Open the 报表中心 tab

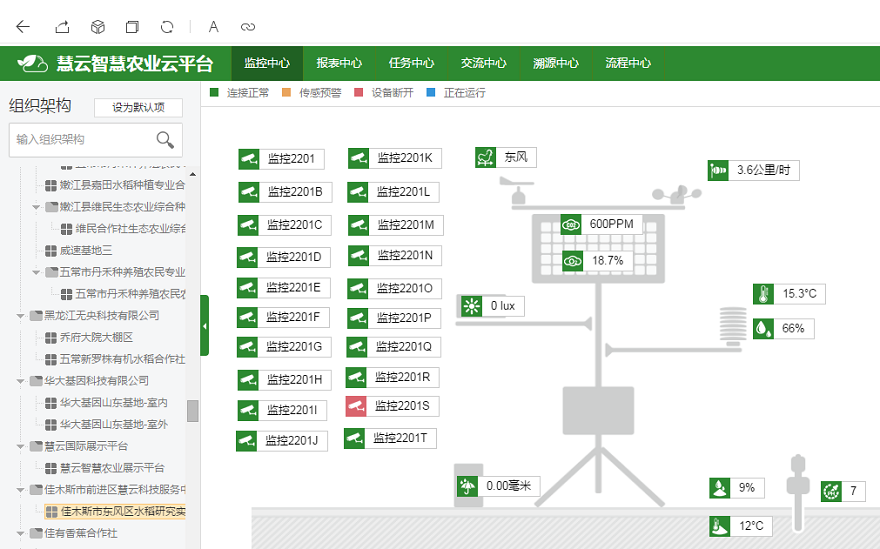339,63
